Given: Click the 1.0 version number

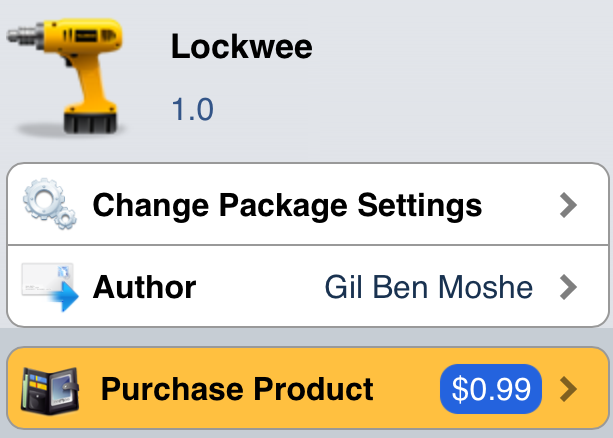Looking at the screenshot, I should [x=192, y=108].
